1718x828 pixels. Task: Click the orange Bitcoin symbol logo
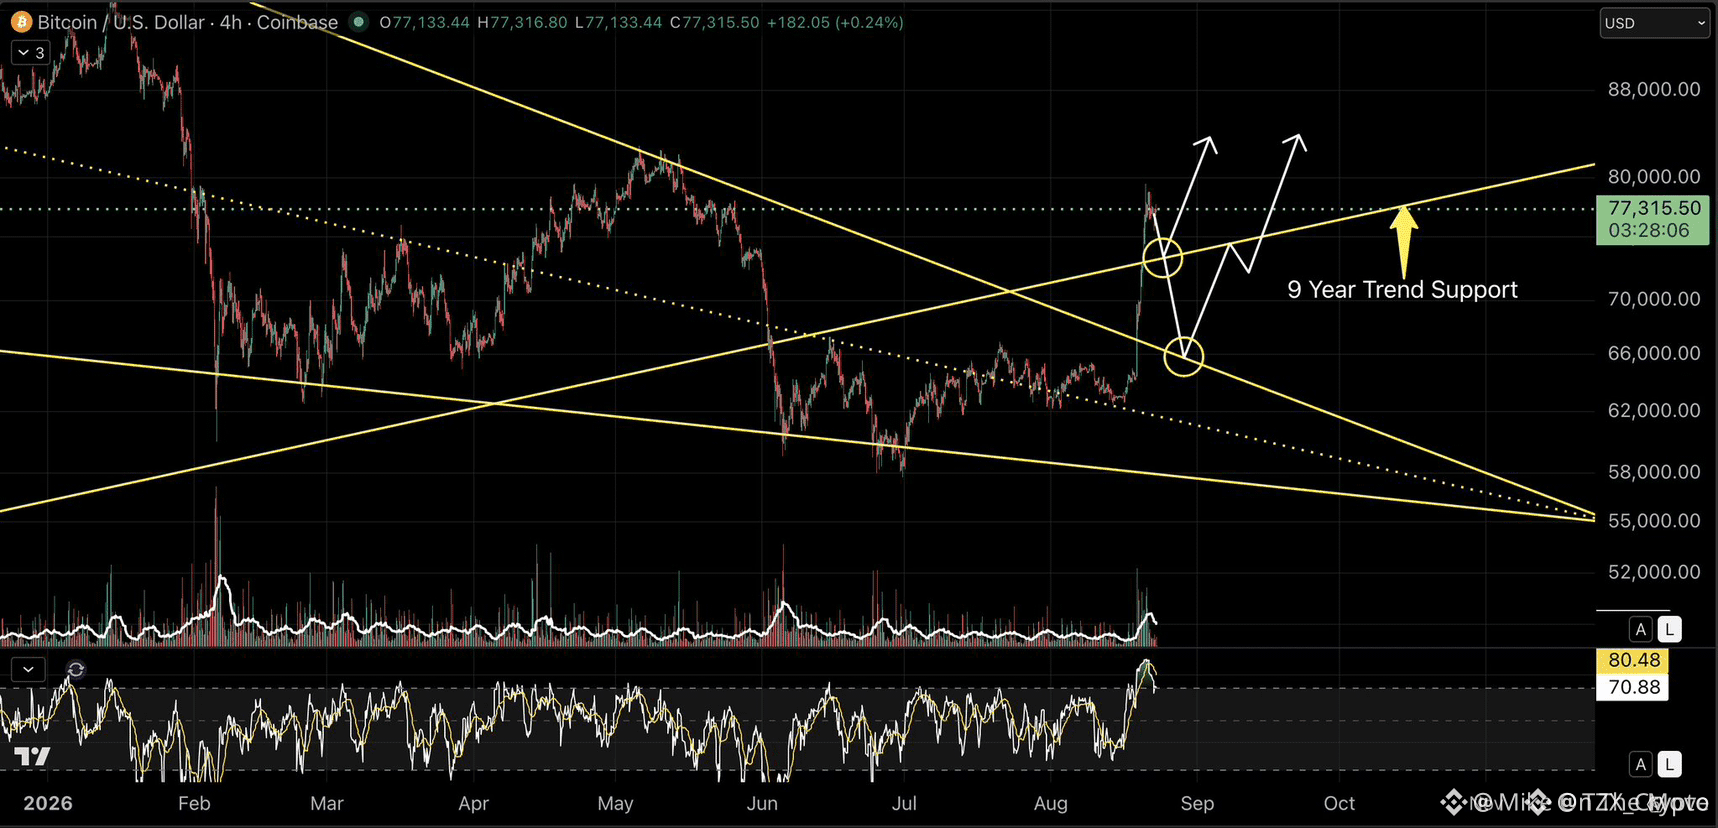(21, 22)
